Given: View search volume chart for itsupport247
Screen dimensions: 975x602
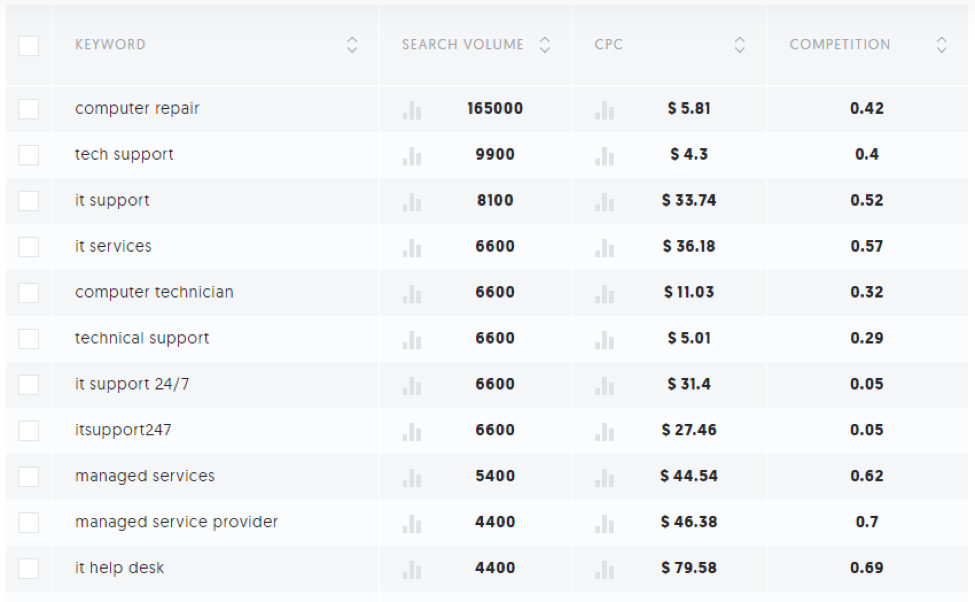Looking at the screenshot, I should (412, 431).
